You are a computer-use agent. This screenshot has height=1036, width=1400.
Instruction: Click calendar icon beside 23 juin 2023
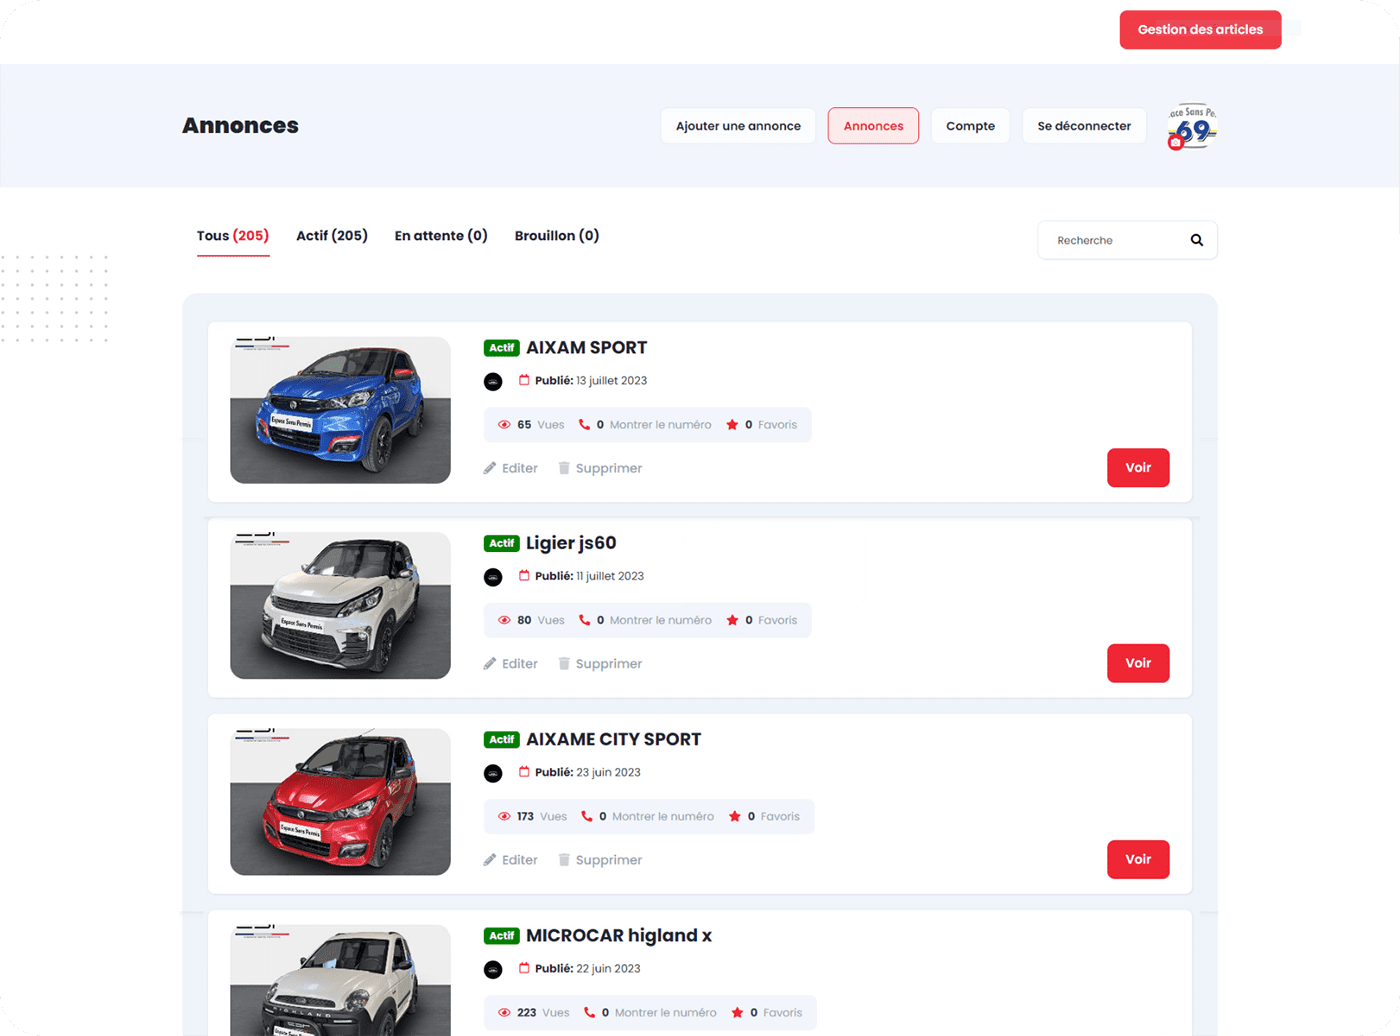tap(524, 771)
